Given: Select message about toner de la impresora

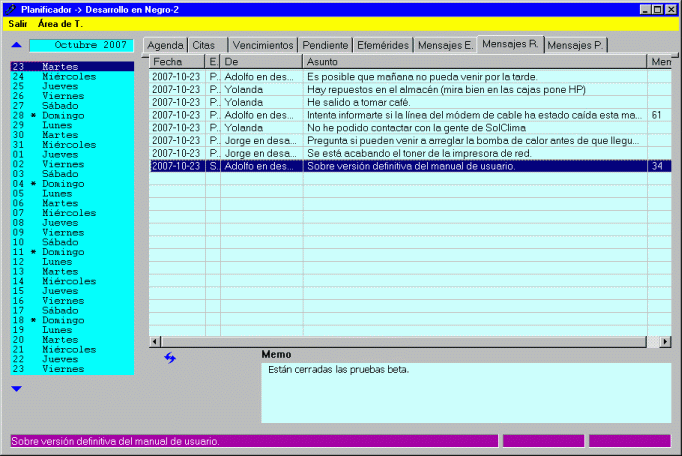Looking at the screenshot, I should click(x=420, y=153).
